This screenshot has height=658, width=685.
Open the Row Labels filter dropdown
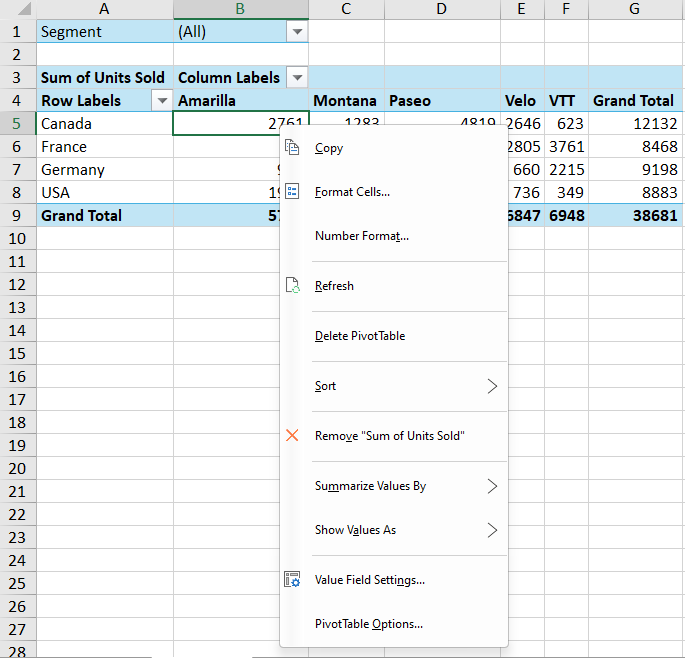[x=162, y=101]
